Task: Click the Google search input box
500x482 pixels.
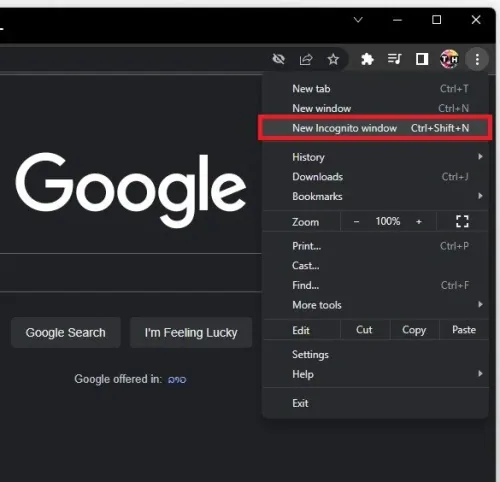Action: tap(131, 273)
